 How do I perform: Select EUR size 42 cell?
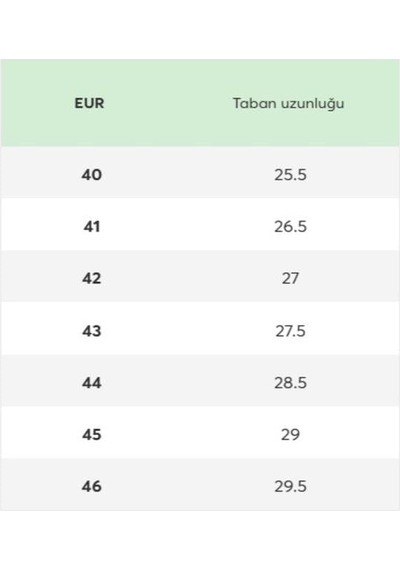92,278
